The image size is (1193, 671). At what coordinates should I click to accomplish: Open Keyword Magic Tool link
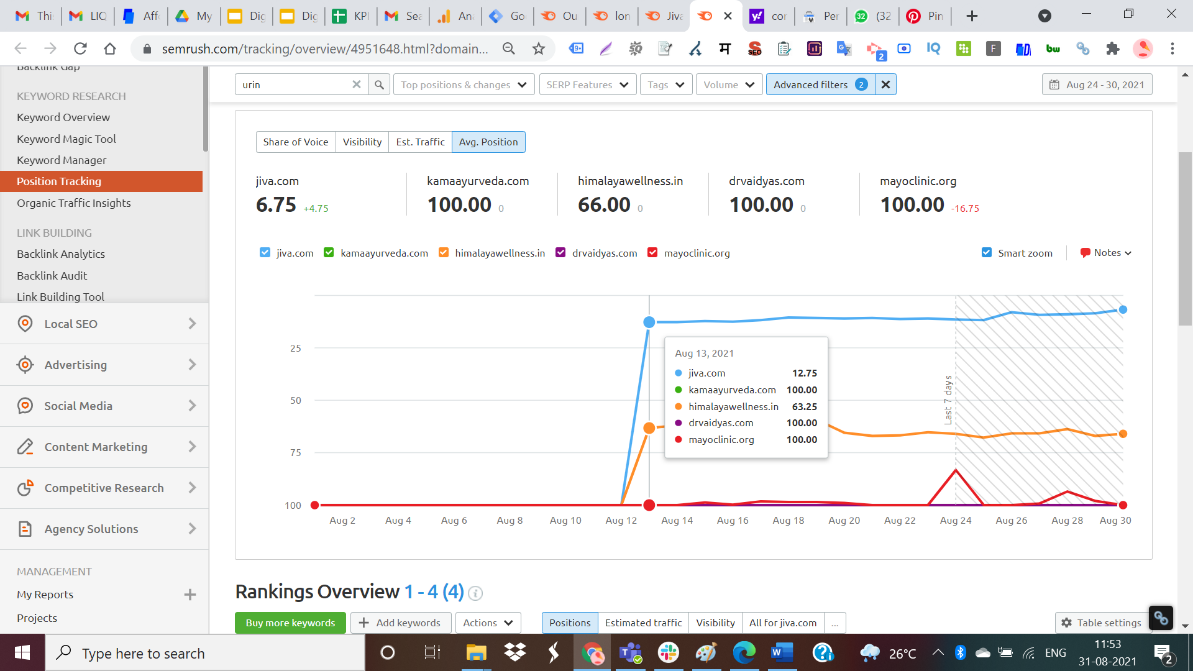66,138
